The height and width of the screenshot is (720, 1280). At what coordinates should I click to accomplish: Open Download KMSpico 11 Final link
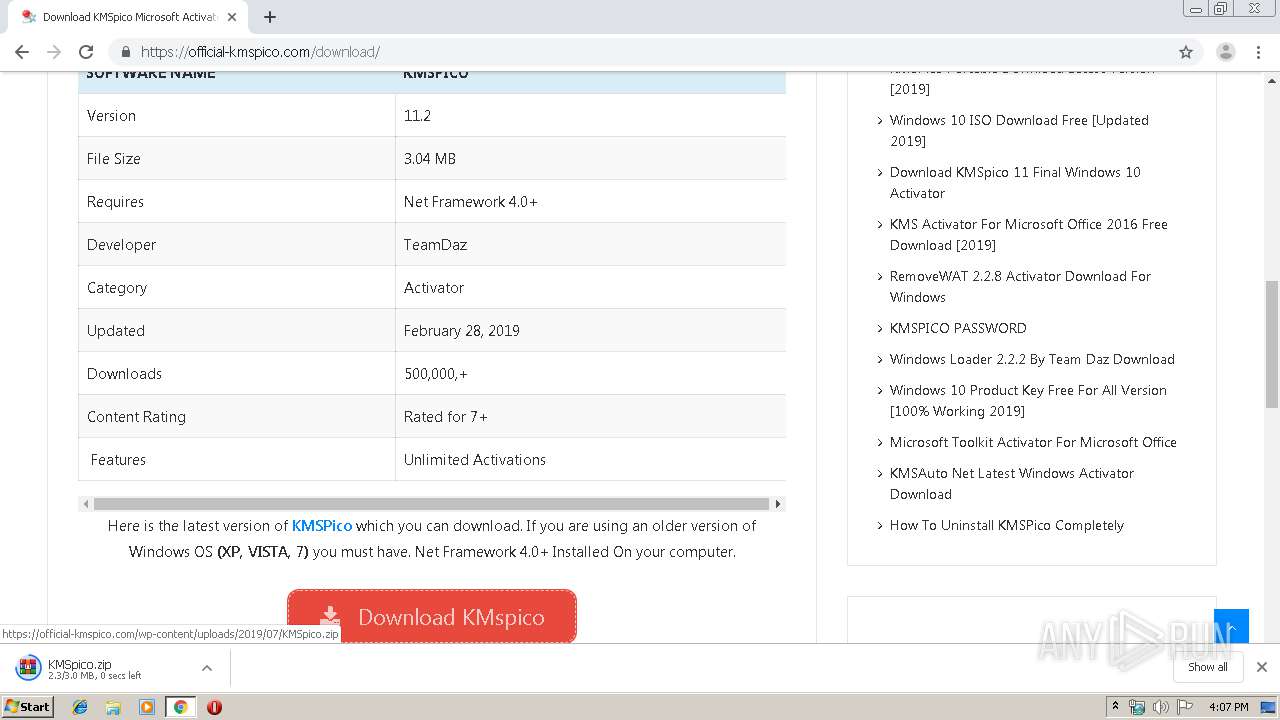[x=1015, y=182]
